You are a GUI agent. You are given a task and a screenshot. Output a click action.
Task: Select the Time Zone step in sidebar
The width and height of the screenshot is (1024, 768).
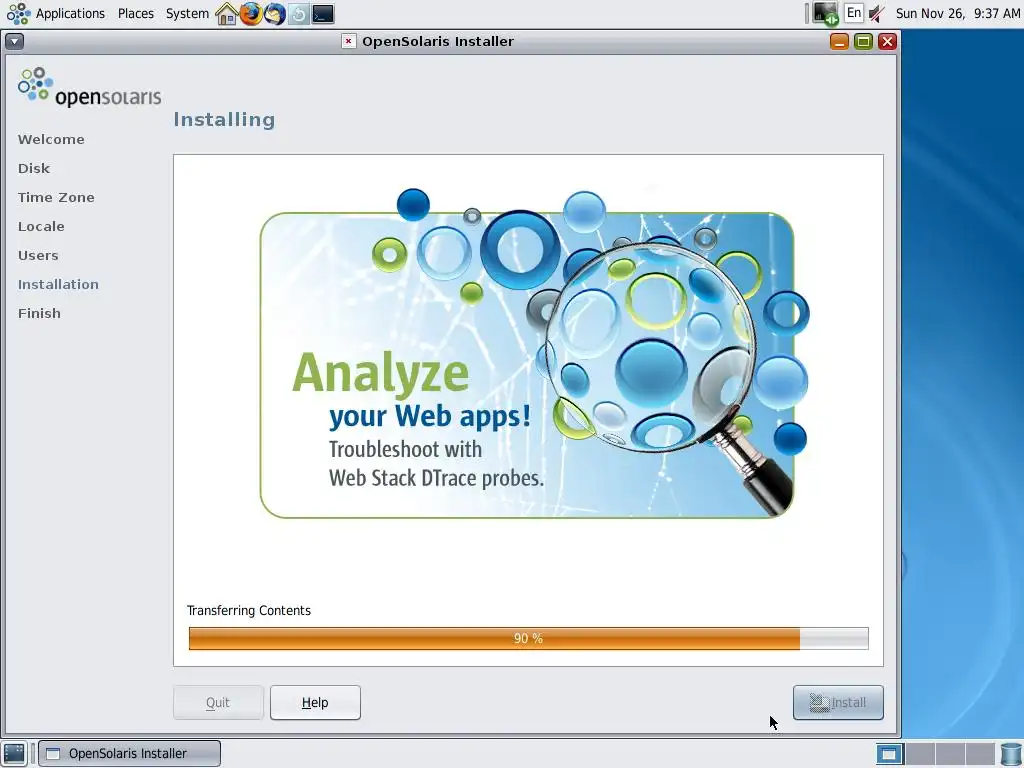(x=56, y=197)
